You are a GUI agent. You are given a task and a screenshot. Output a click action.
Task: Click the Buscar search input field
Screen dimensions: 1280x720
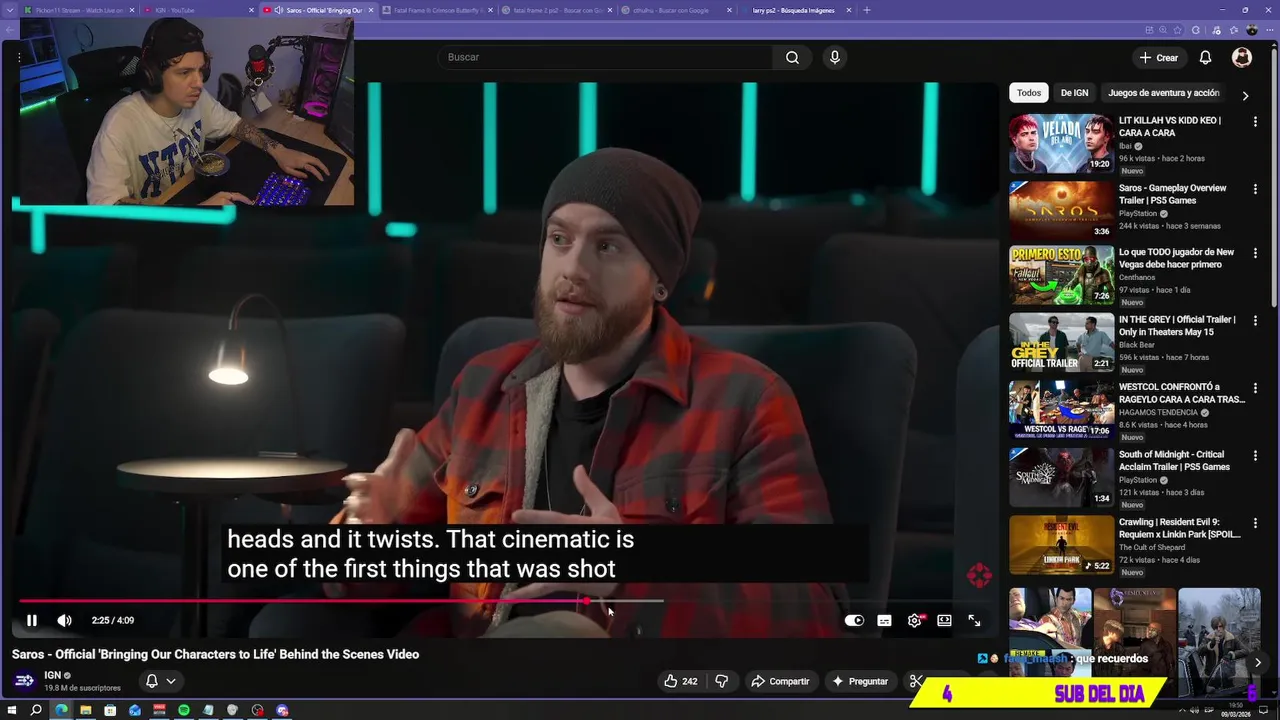pos(605,57)
